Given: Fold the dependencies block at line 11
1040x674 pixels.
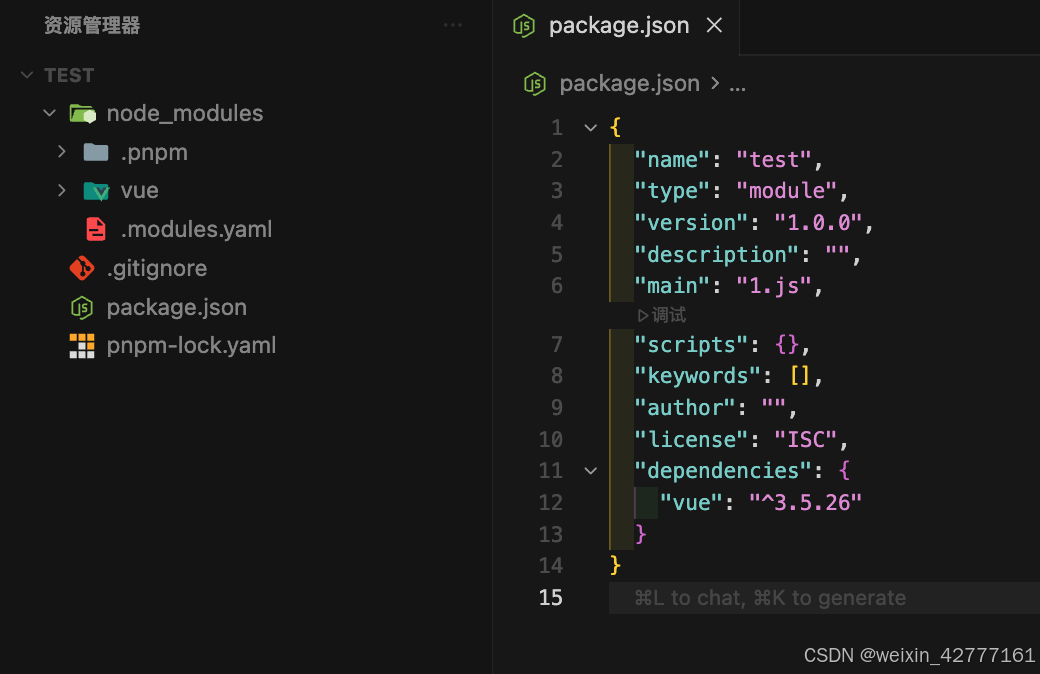Looking at the screenshot, I should click(590, 471).
